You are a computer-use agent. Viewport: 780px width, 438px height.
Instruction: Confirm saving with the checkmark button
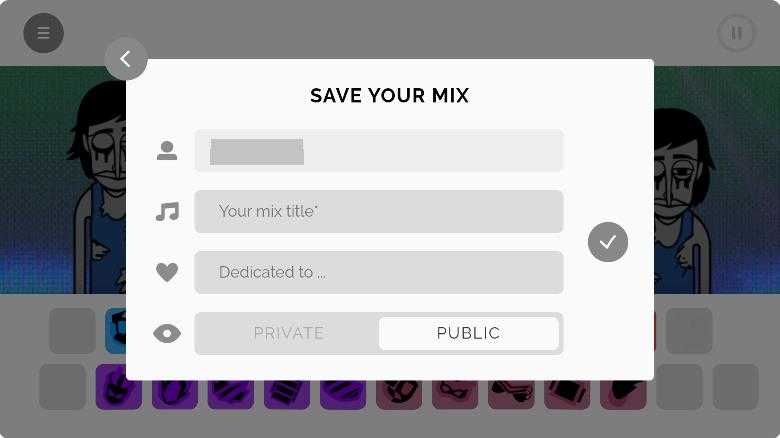click(608, 242)
